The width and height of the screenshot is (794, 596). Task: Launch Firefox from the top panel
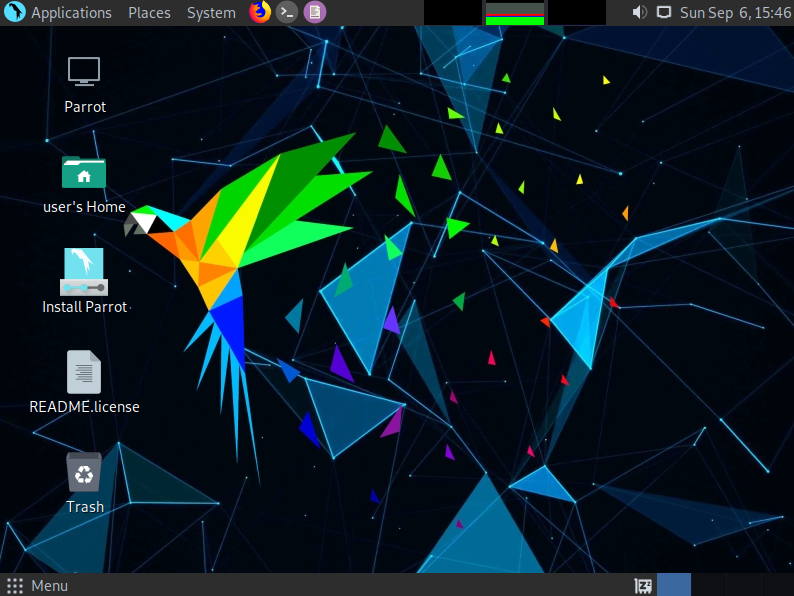pos(260,12)
